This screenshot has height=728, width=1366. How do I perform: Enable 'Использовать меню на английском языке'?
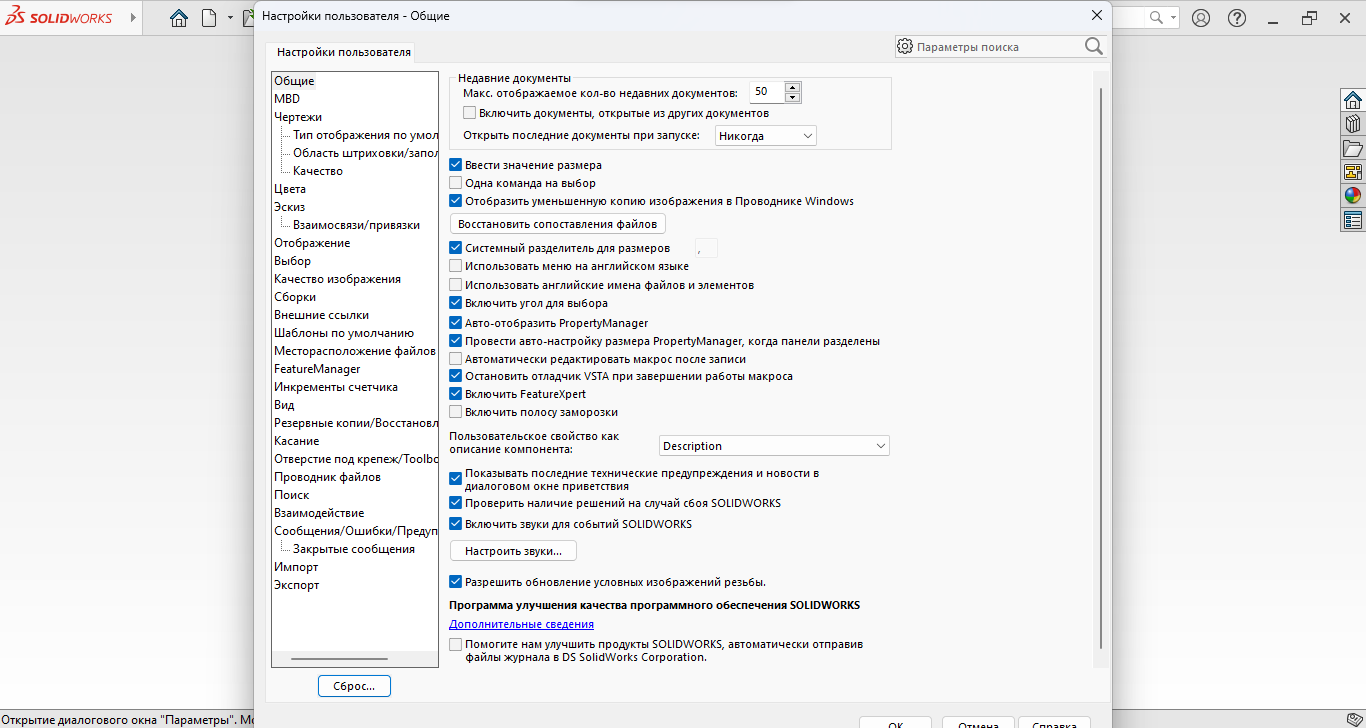coord(456,266)
